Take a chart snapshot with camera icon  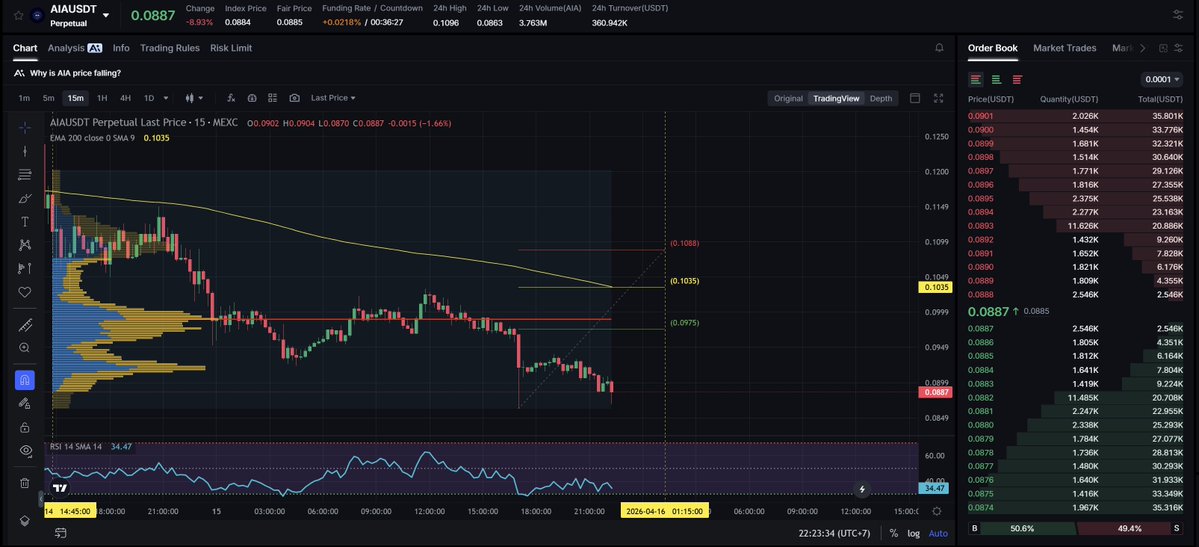(x=294, y=98)
